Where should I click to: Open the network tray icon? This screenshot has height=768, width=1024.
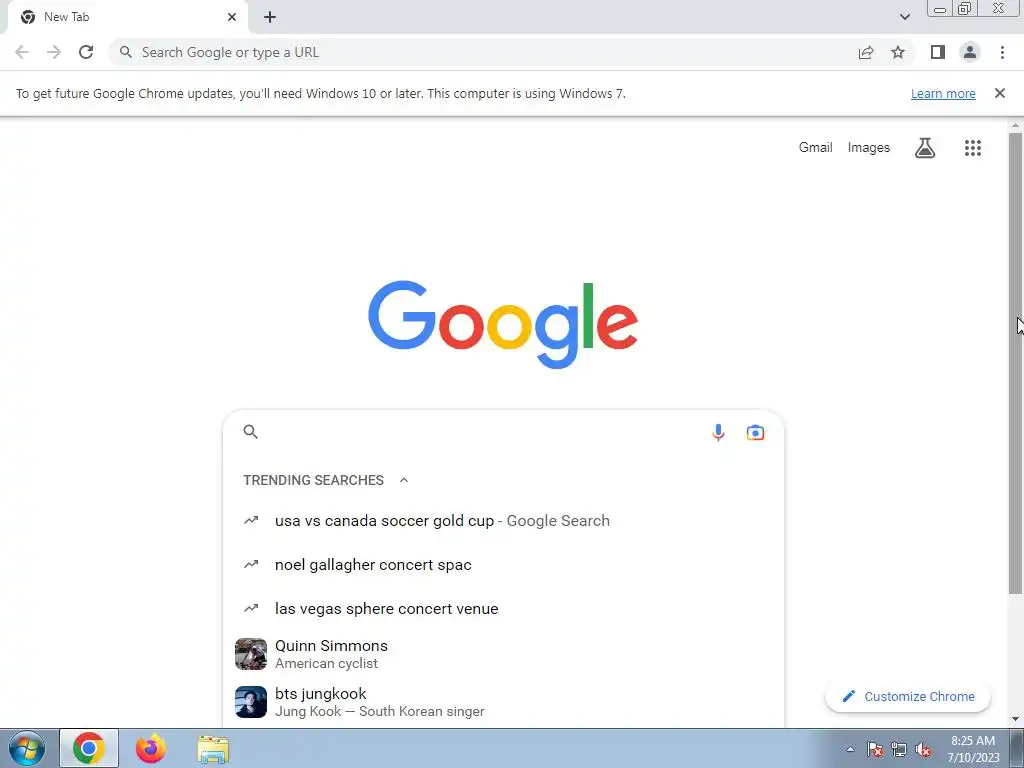[x=899, y=749]
